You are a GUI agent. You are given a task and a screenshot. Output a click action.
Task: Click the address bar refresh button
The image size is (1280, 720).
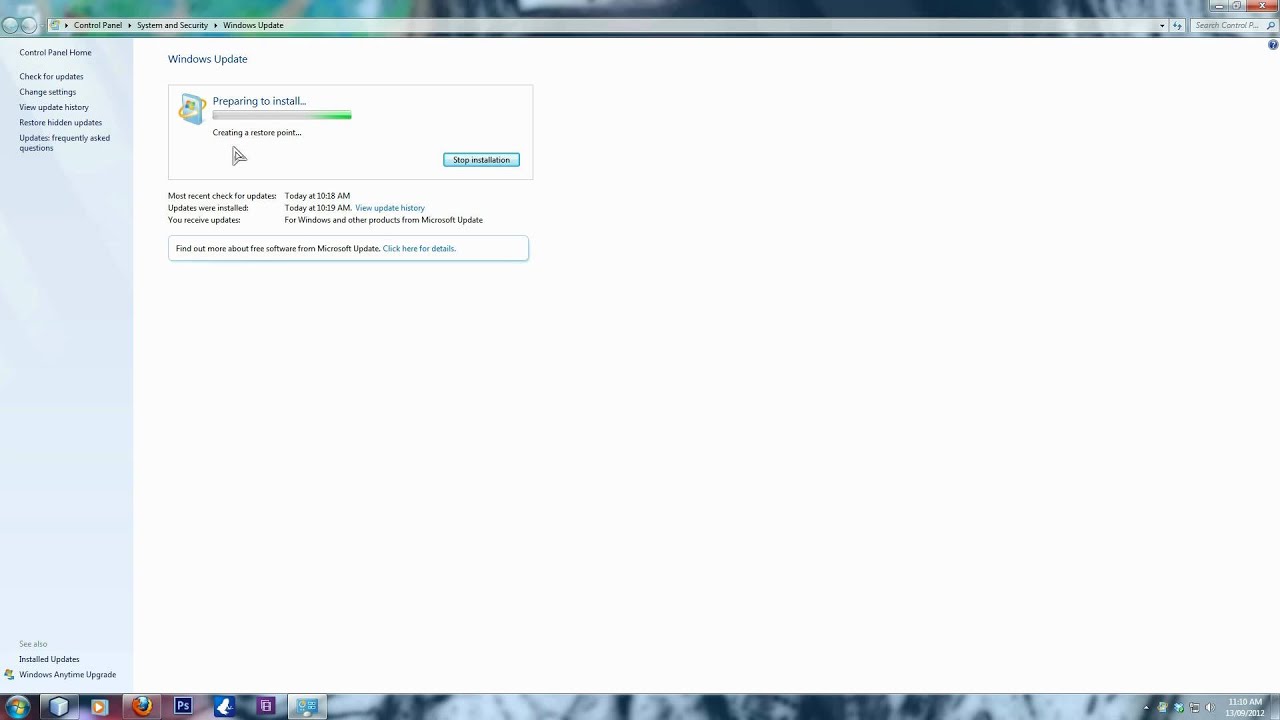coord(1178,25)
